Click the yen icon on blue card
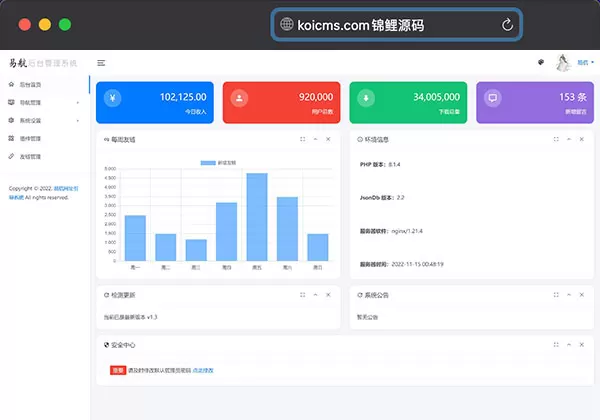 coord(112,98)
